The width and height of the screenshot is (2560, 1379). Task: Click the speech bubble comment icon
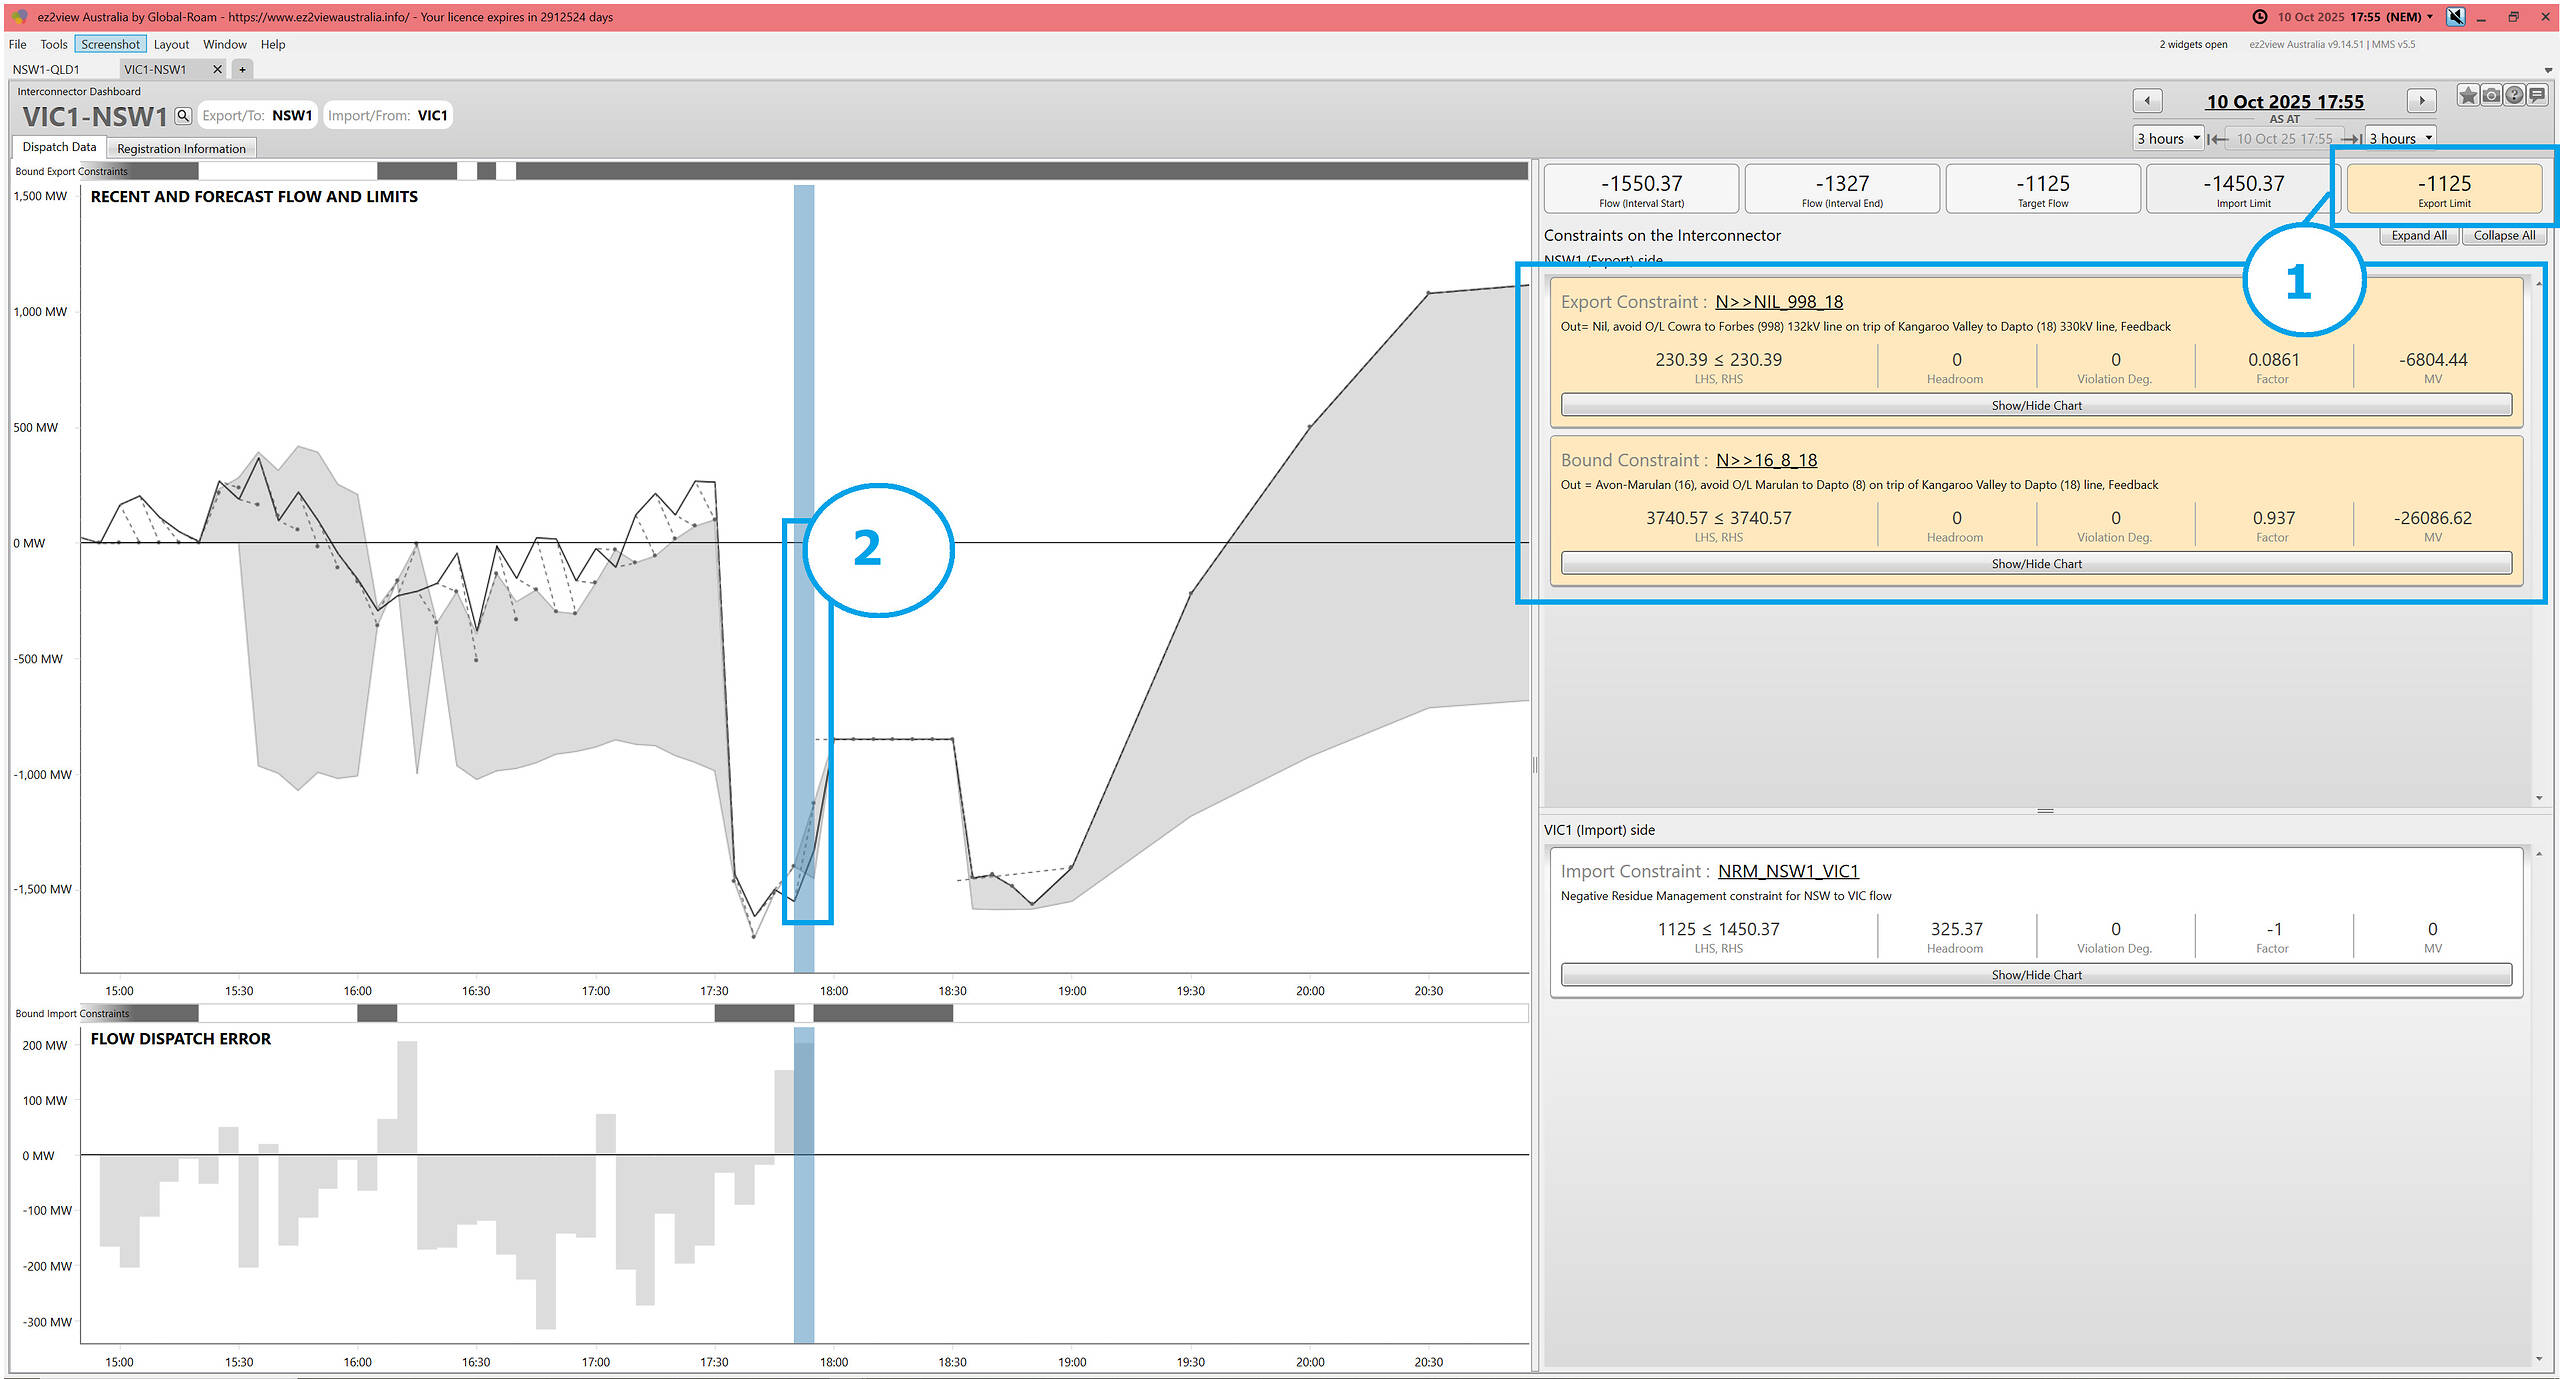2537,95
